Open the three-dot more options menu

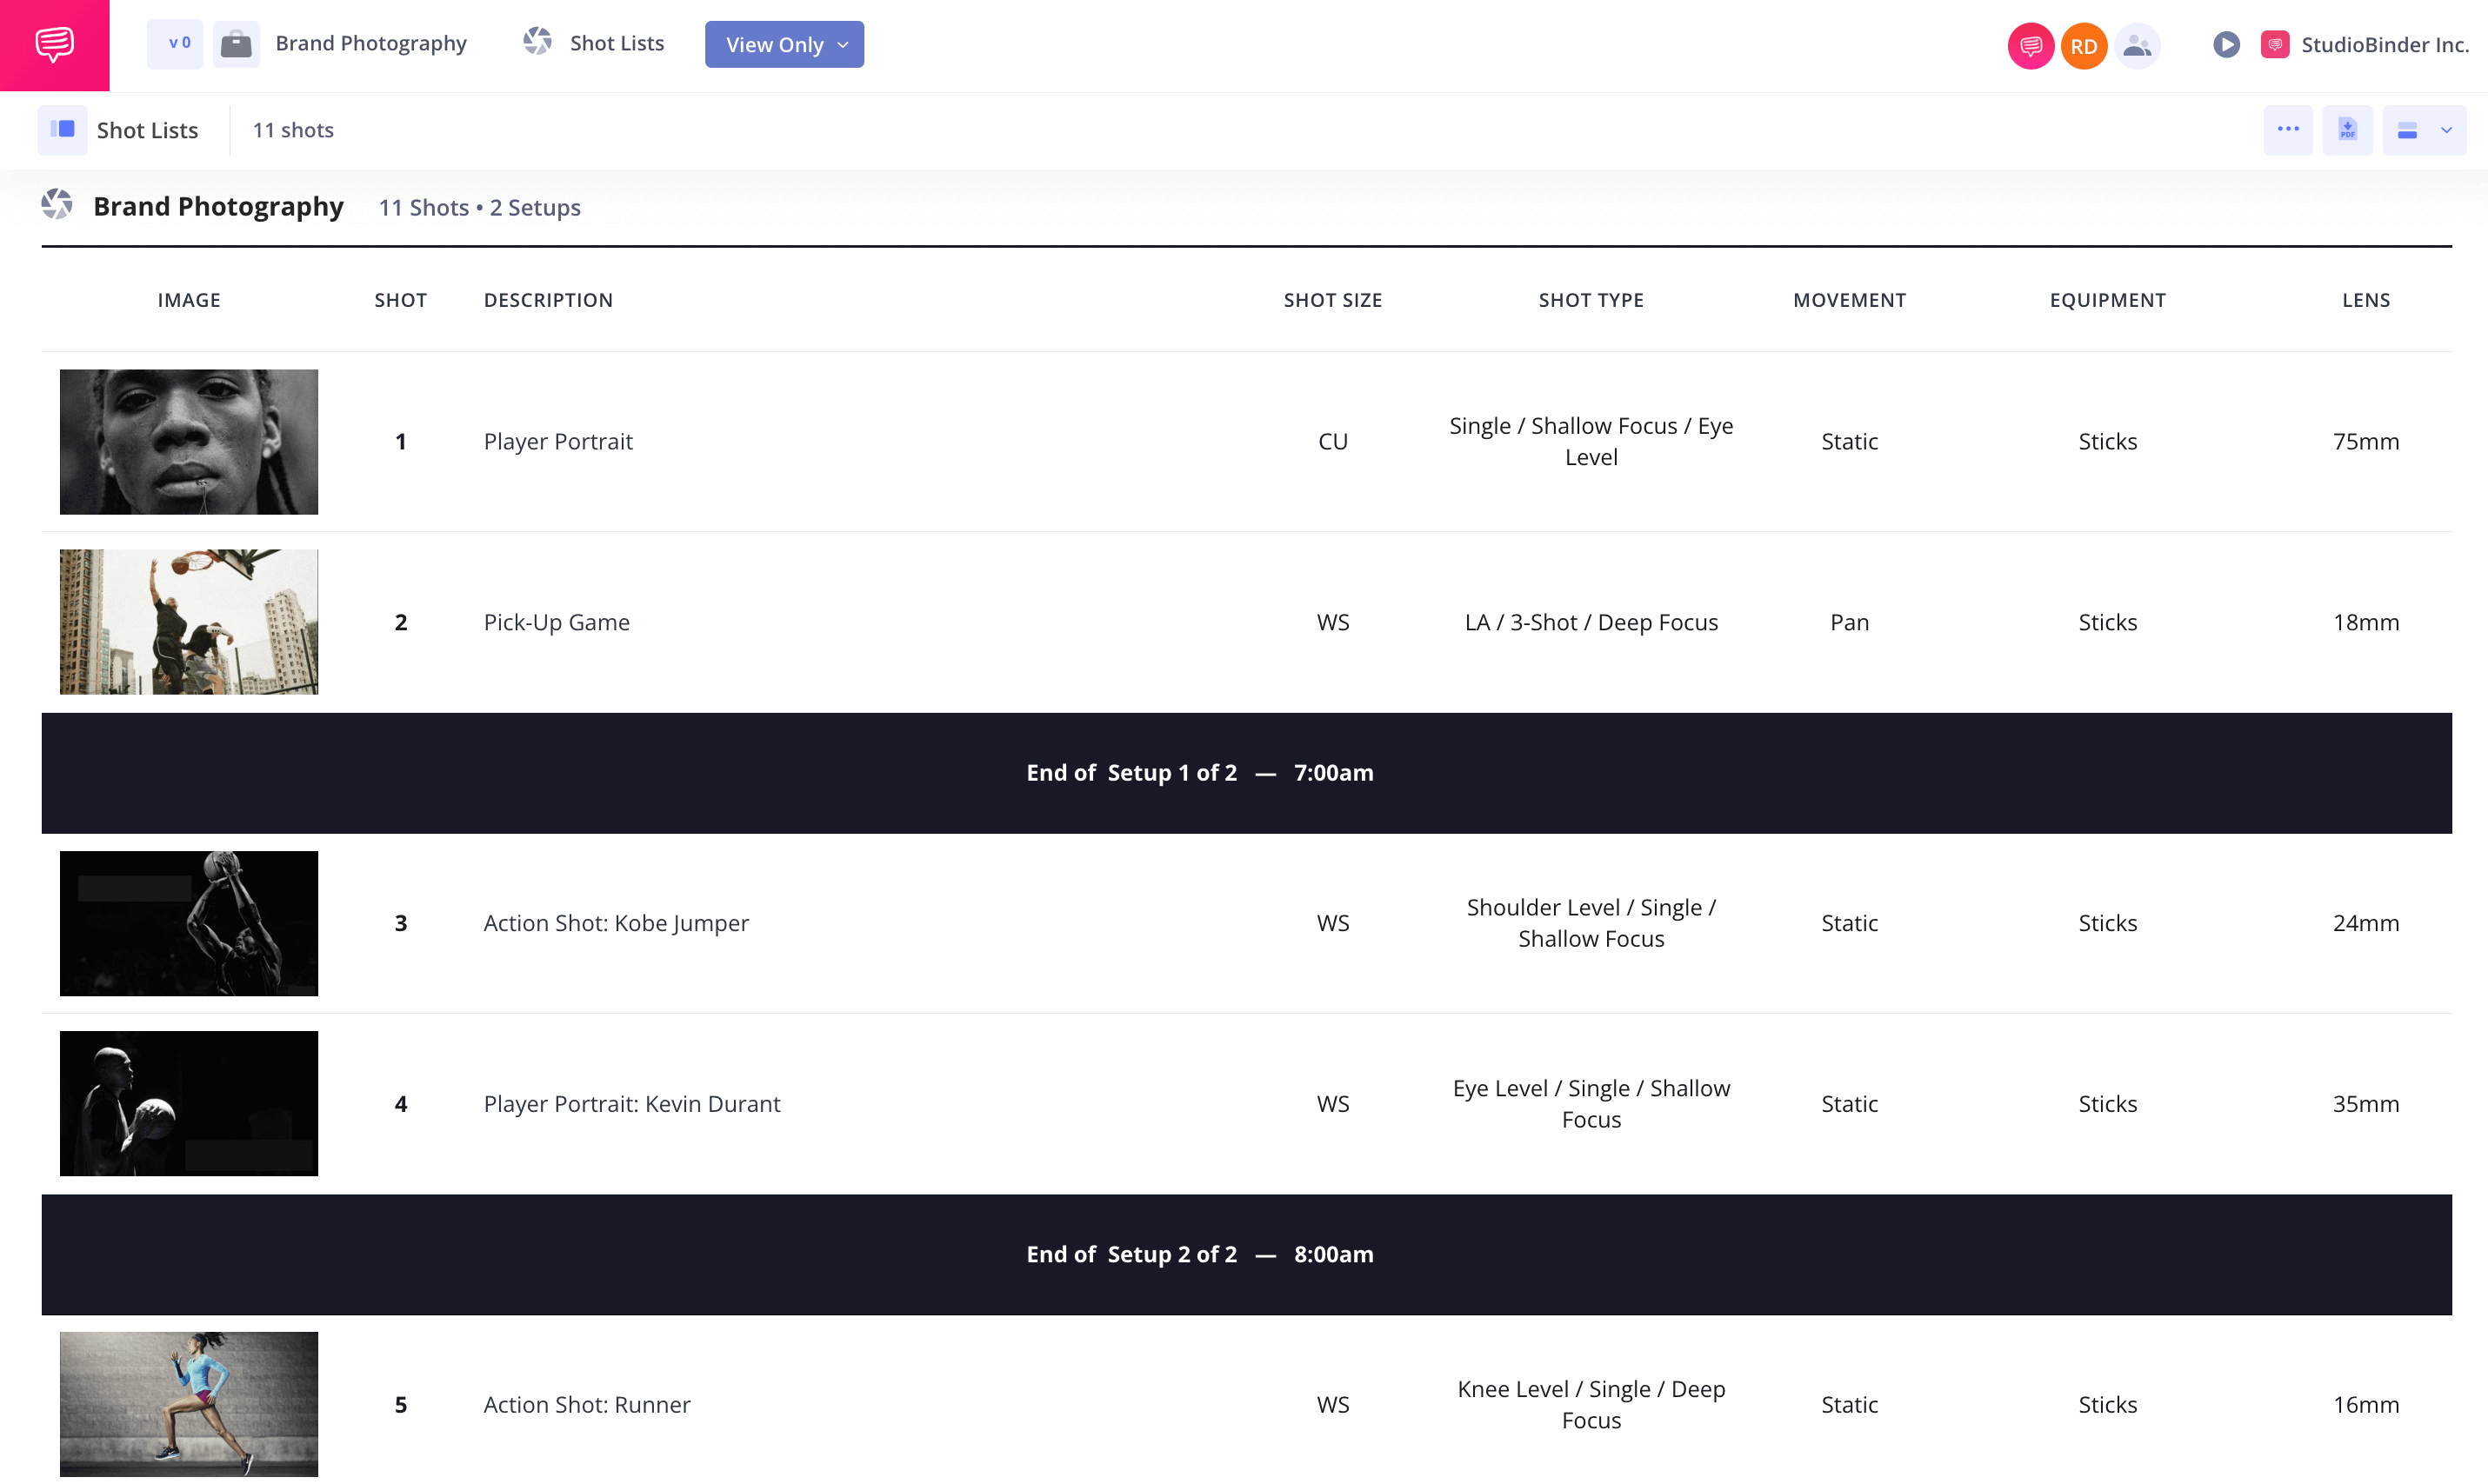[2287, 130]
